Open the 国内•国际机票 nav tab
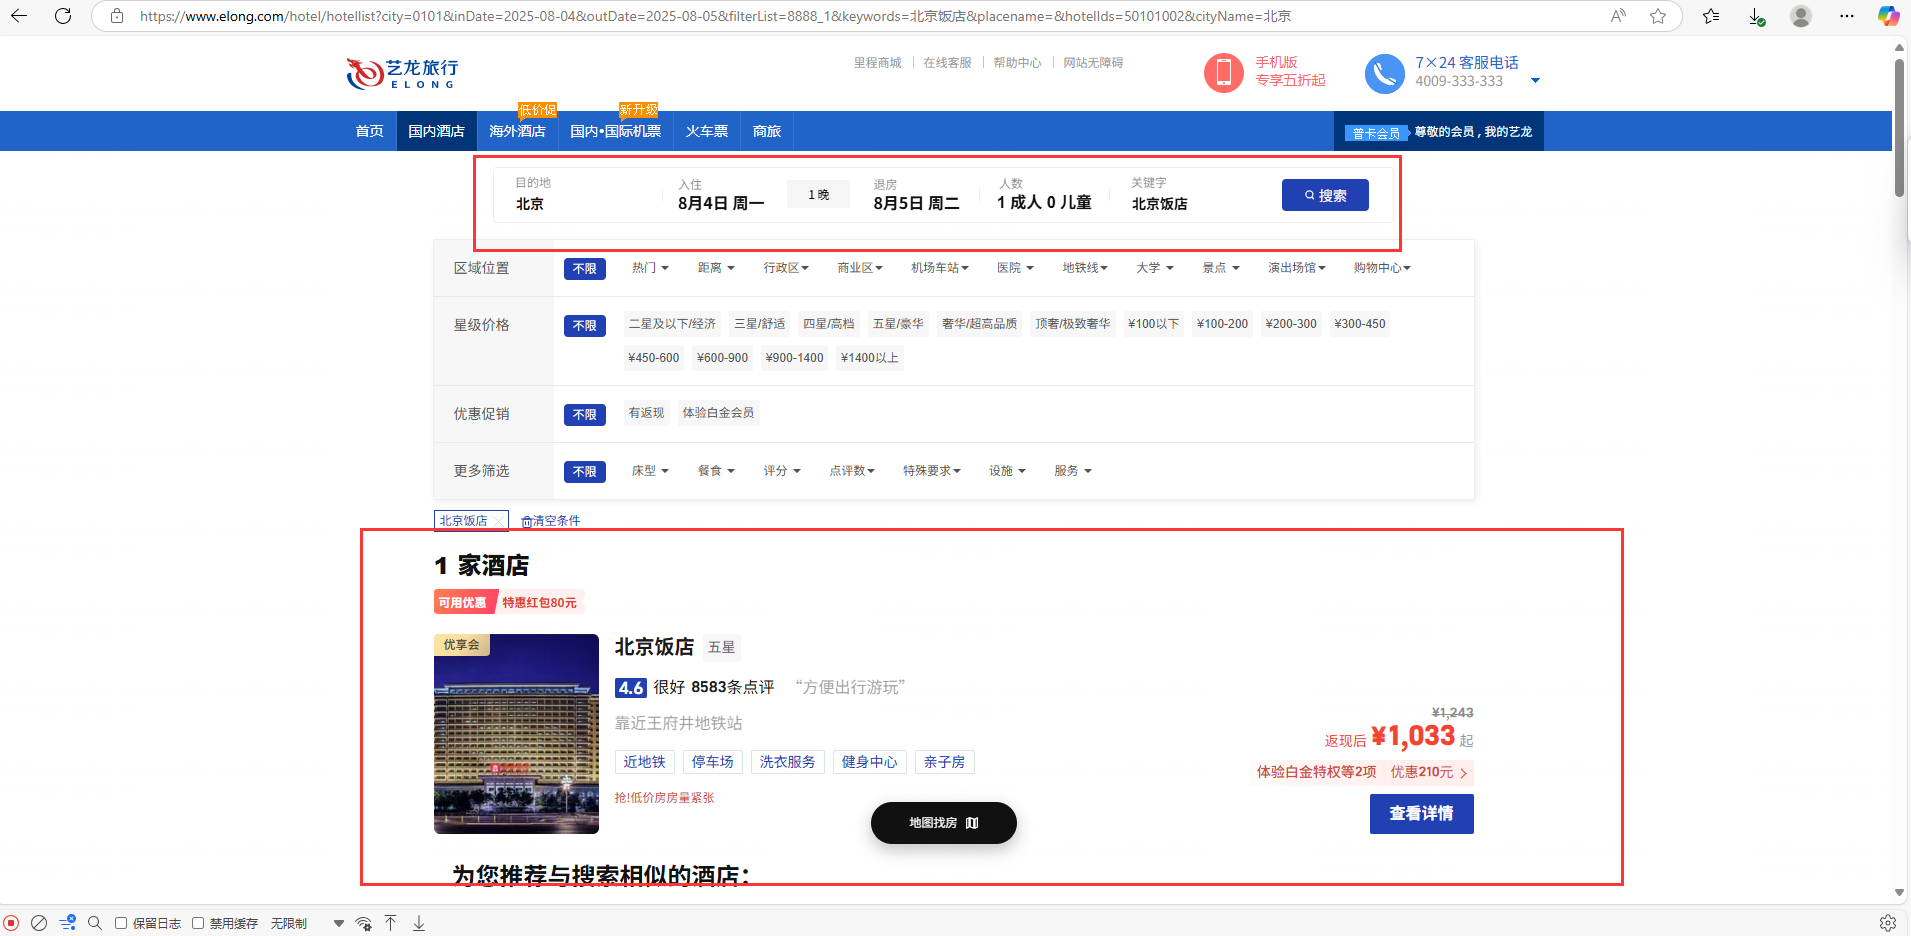1911x936 pixels. click(x=615, y=131)
